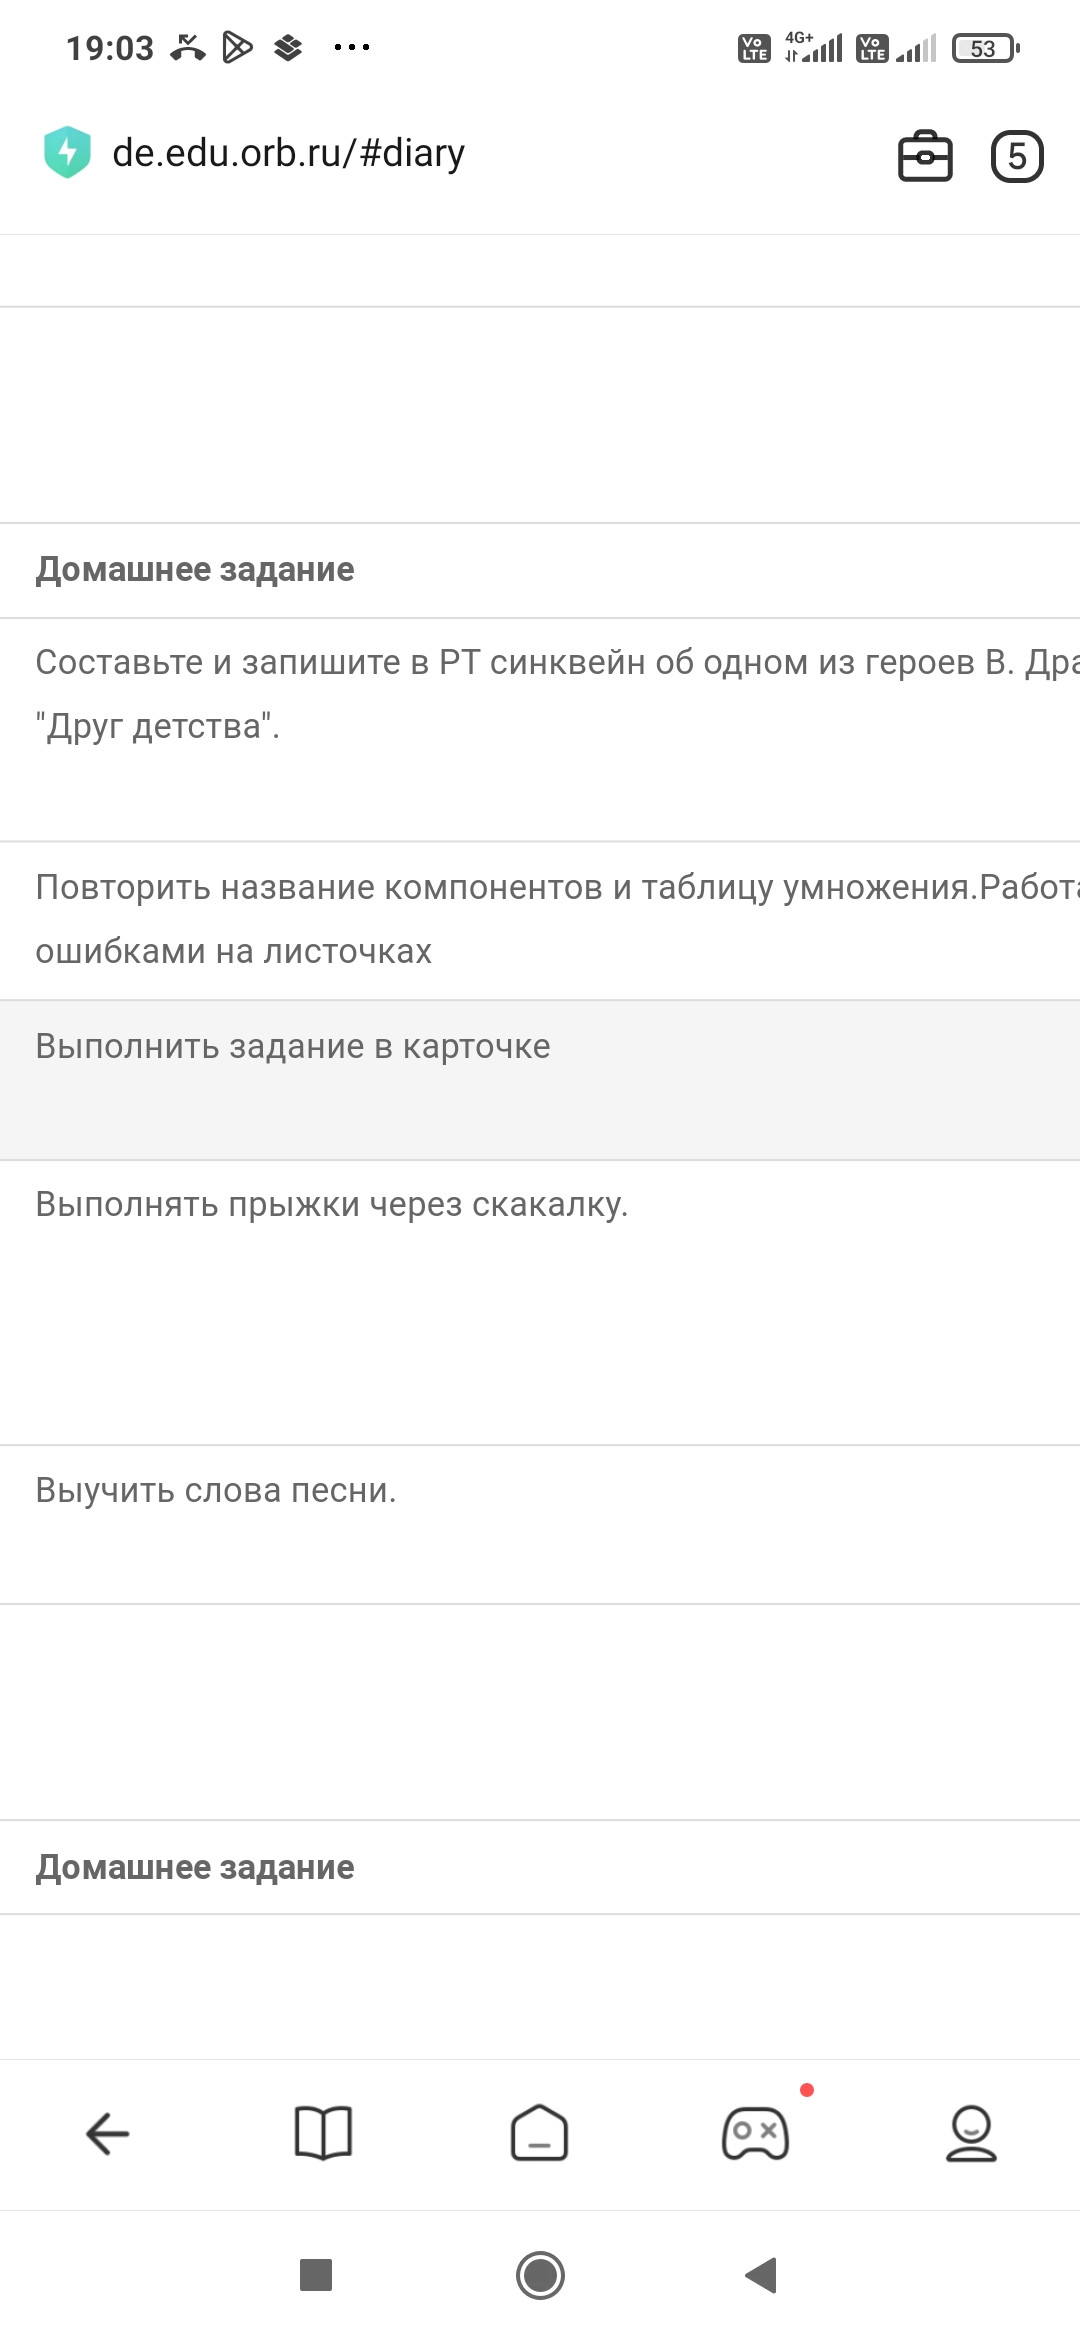Tap the battery indicator in status bar

(985, 48)
